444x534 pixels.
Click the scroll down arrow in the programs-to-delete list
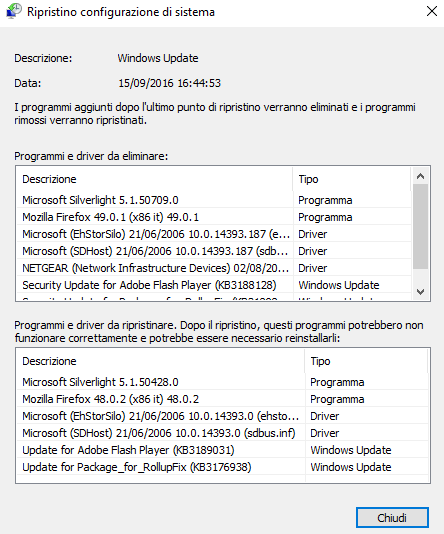pyautogui.click(x=421, y=292)
